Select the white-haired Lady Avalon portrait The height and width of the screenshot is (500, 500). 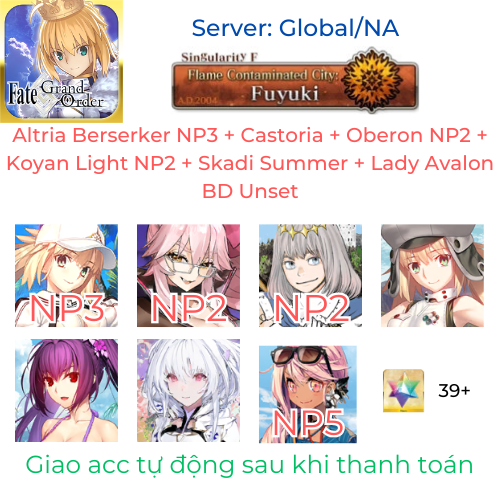pos(188,390)
